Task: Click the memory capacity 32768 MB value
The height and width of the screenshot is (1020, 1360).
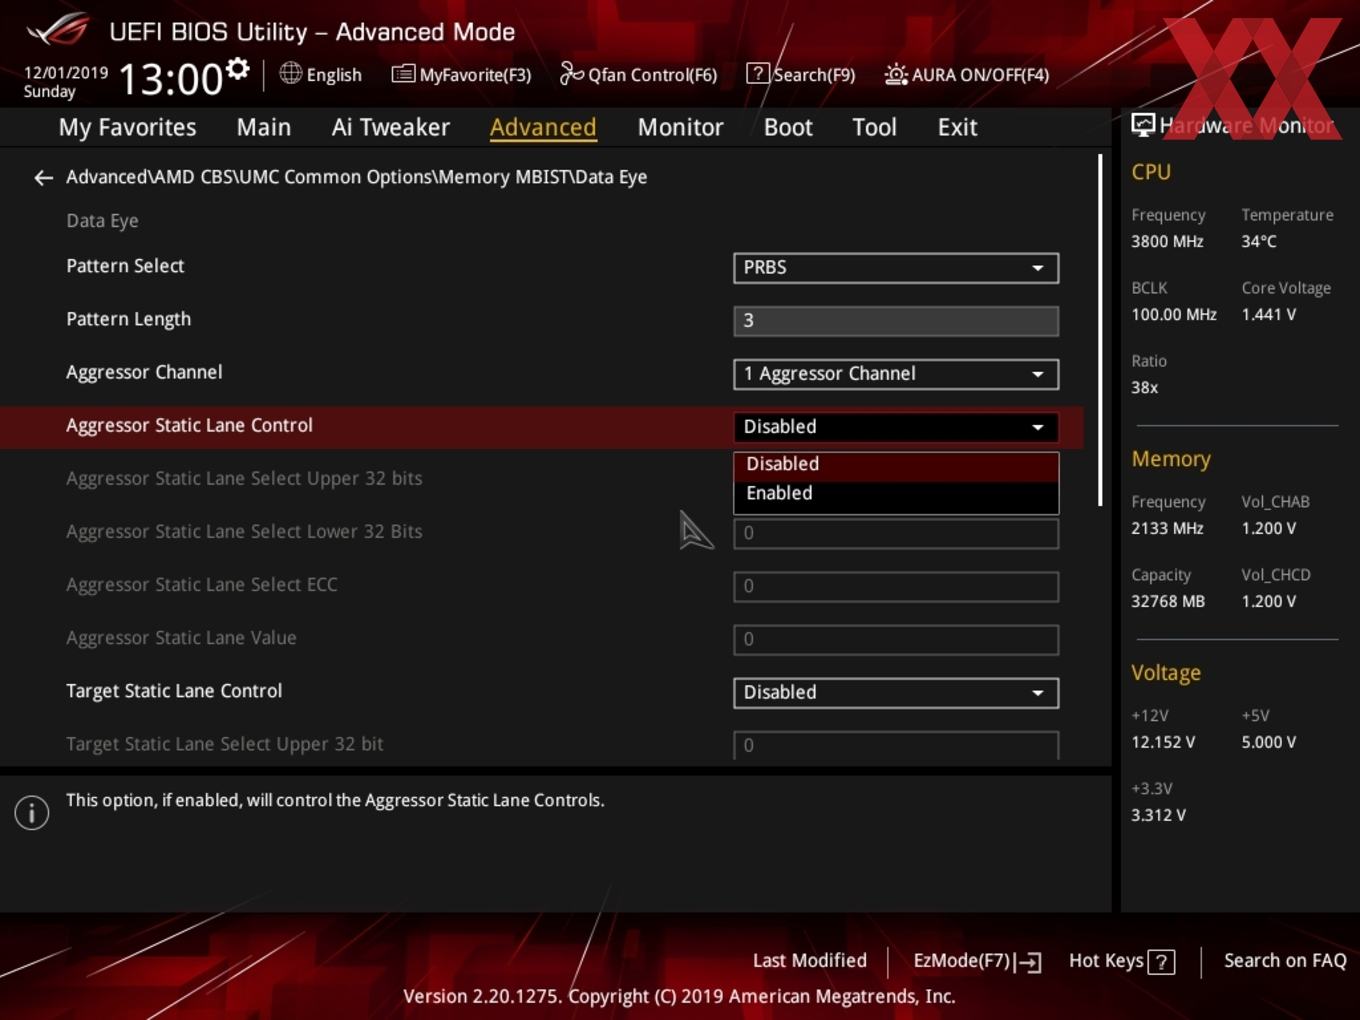Action: tap(1168, 601)
